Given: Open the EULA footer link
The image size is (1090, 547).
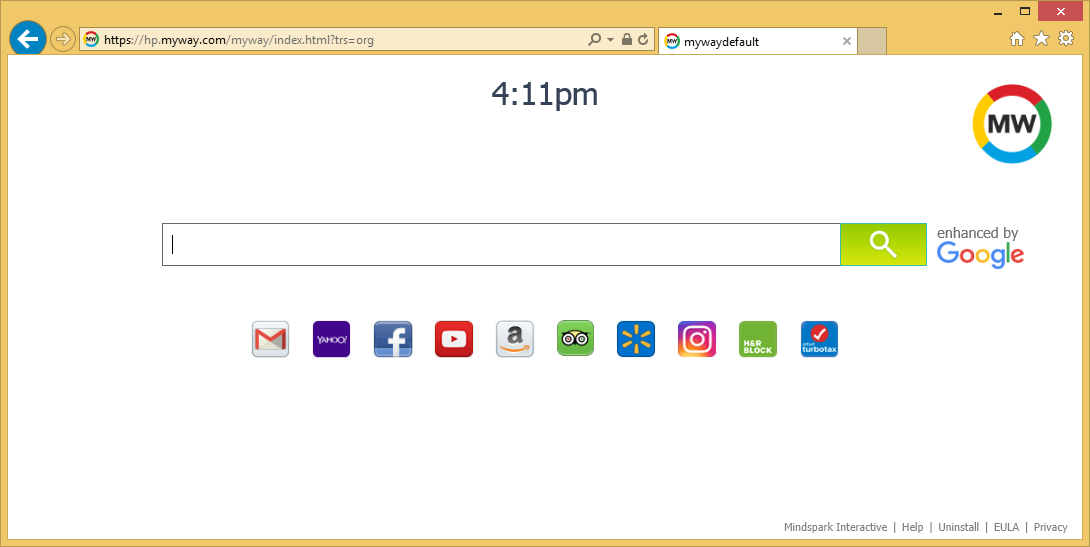Looking at the screenshot, I should pyautogui.click(x=1006, y=527).
